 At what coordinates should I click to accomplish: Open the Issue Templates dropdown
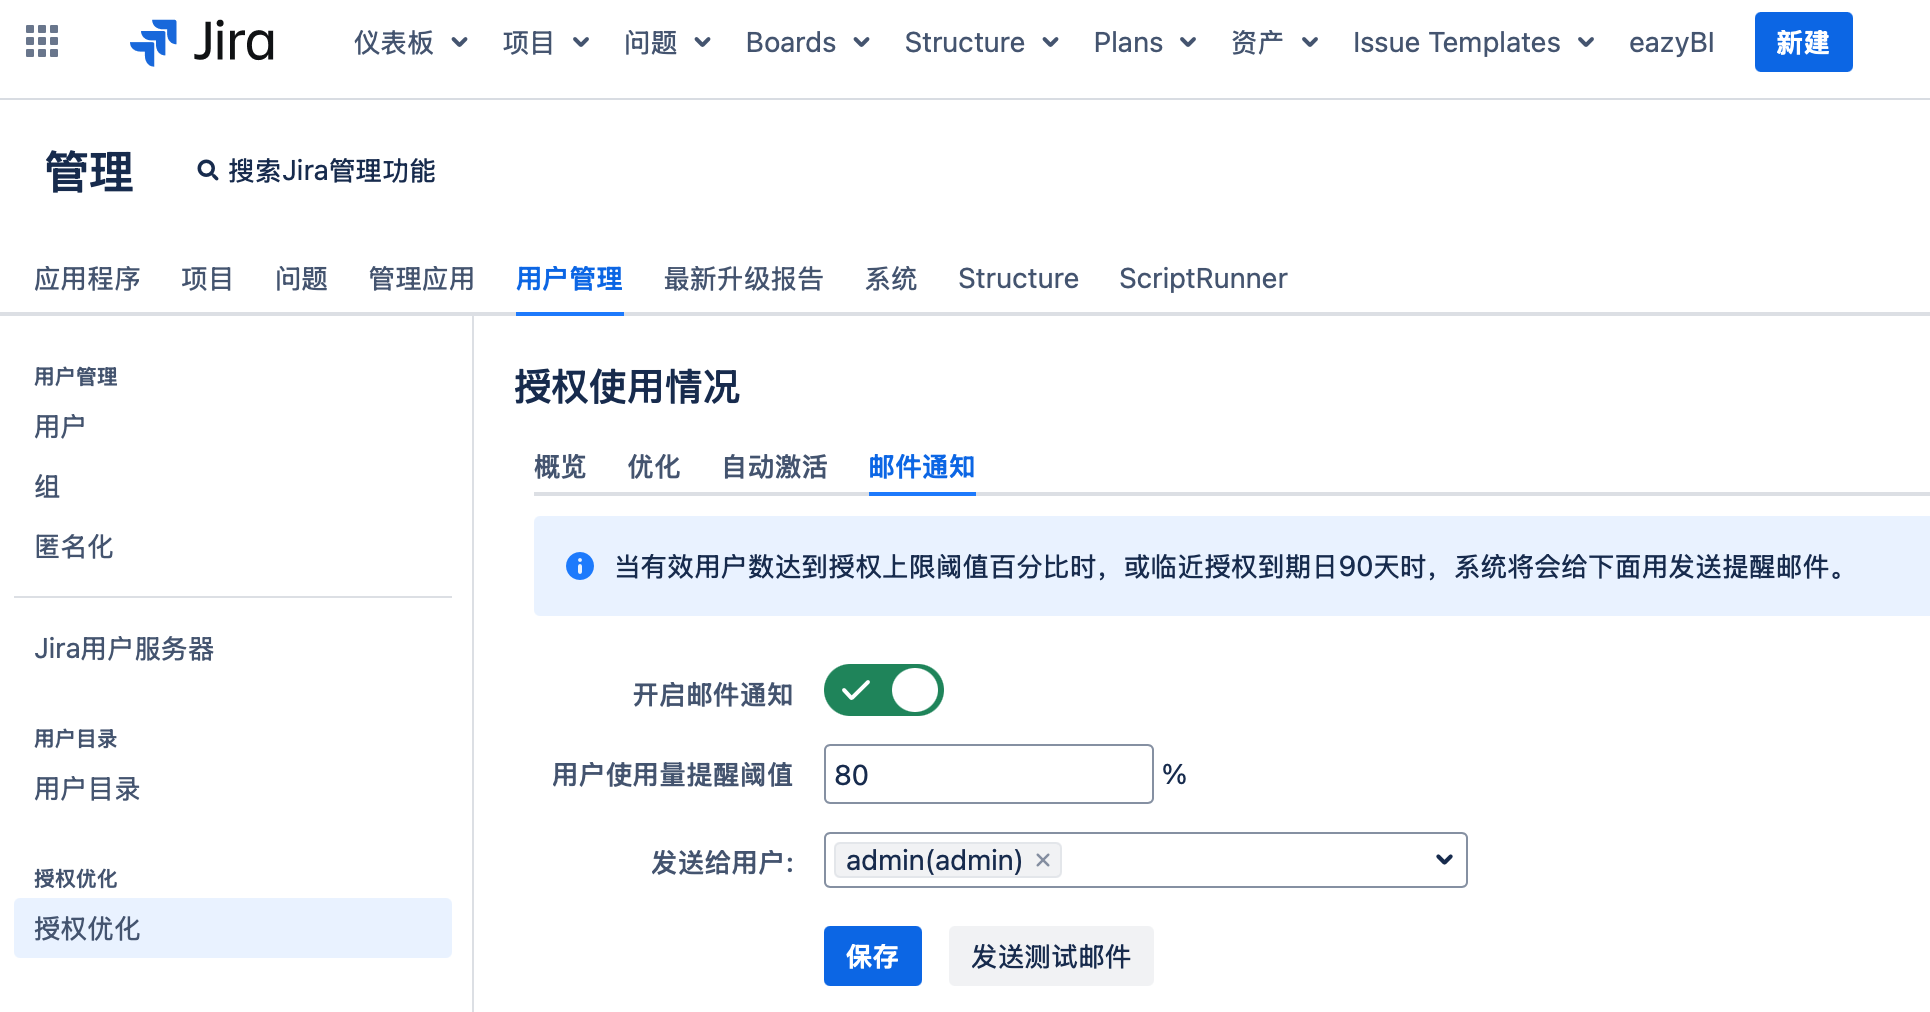coord(1472,43)
